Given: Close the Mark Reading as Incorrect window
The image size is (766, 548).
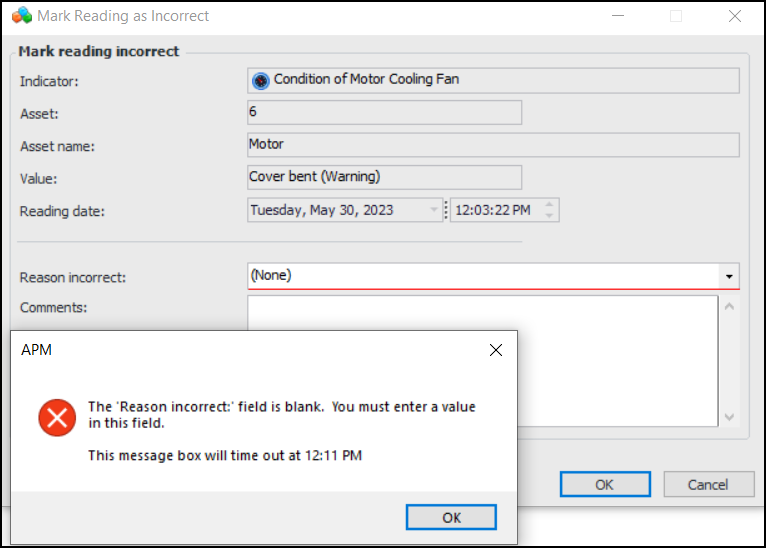Looking at the screenshot, I should point(735,16).
